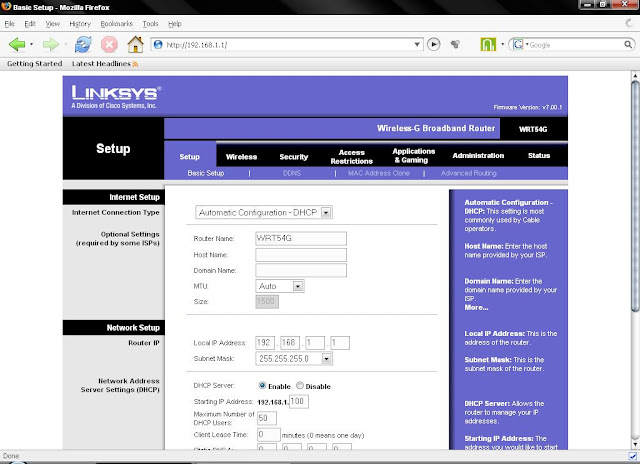Click the Go button beside the address bar
Image resolution: width=640 pixels, height=464 pixels.
pos(433,45)
